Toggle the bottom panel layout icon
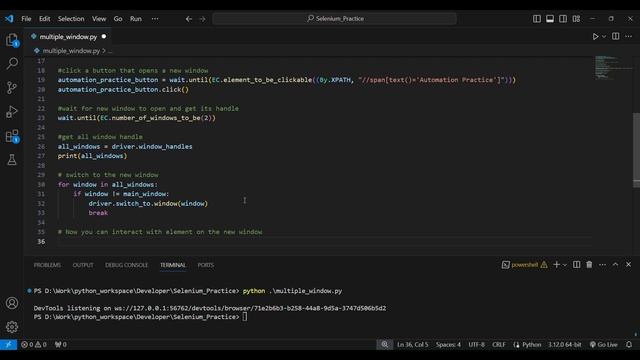This screenshot has width=640, height=360. point(550,19)
